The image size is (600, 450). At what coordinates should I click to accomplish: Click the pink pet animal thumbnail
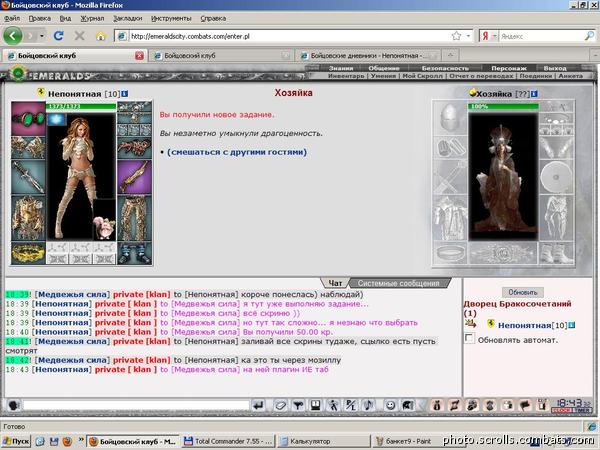pyautogui.click(x=104, y=227)
